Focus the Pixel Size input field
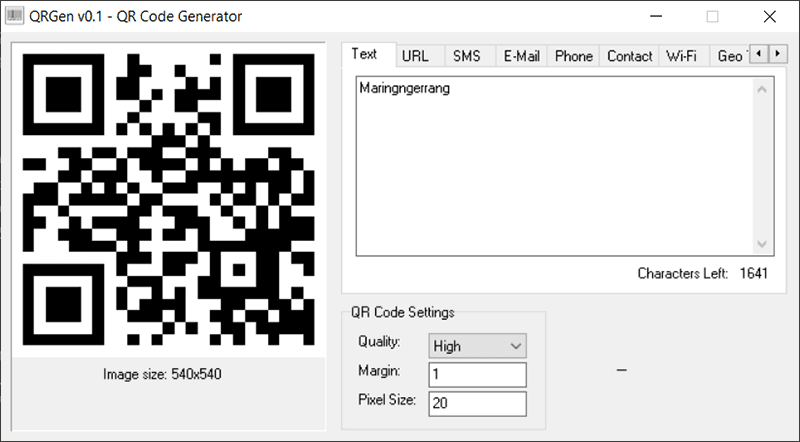This screenshot has height=442, width=800. coord(478,404)
